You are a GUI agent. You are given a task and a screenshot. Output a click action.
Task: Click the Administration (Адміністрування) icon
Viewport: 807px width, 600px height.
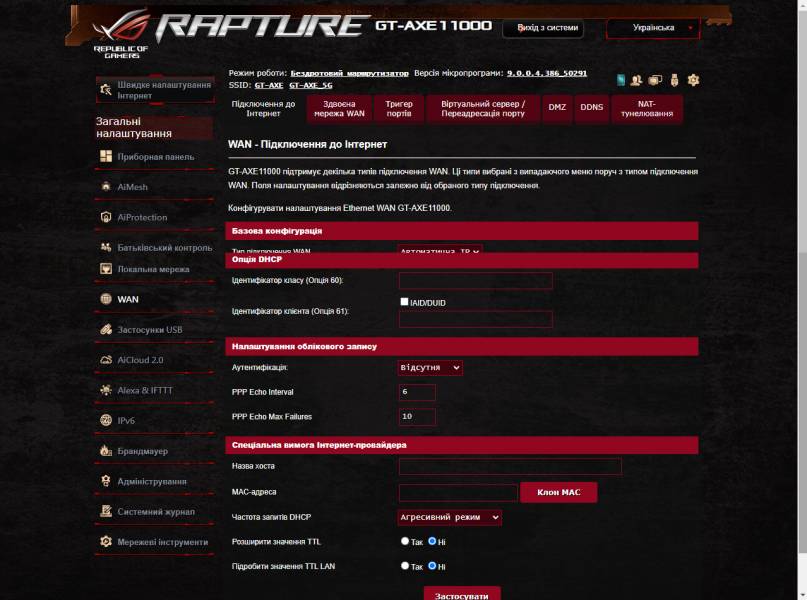pyautogui.click(x=106, y=481)
